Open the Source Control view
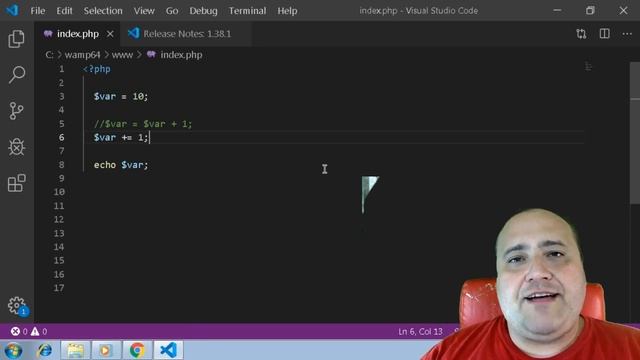This screenshot has height=360, width=640. 16,111
